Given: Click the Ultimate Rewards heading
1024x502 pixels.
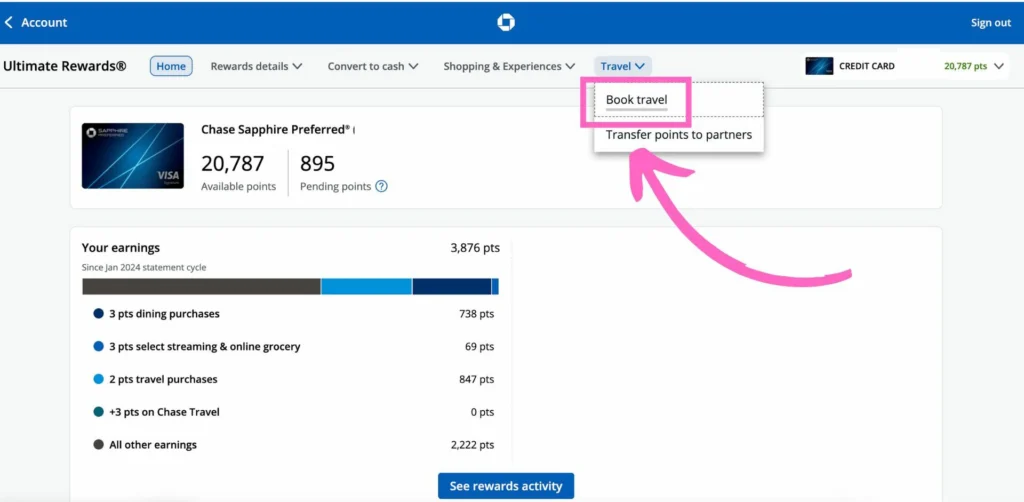Looking at the screenshot, I should 65,66.
